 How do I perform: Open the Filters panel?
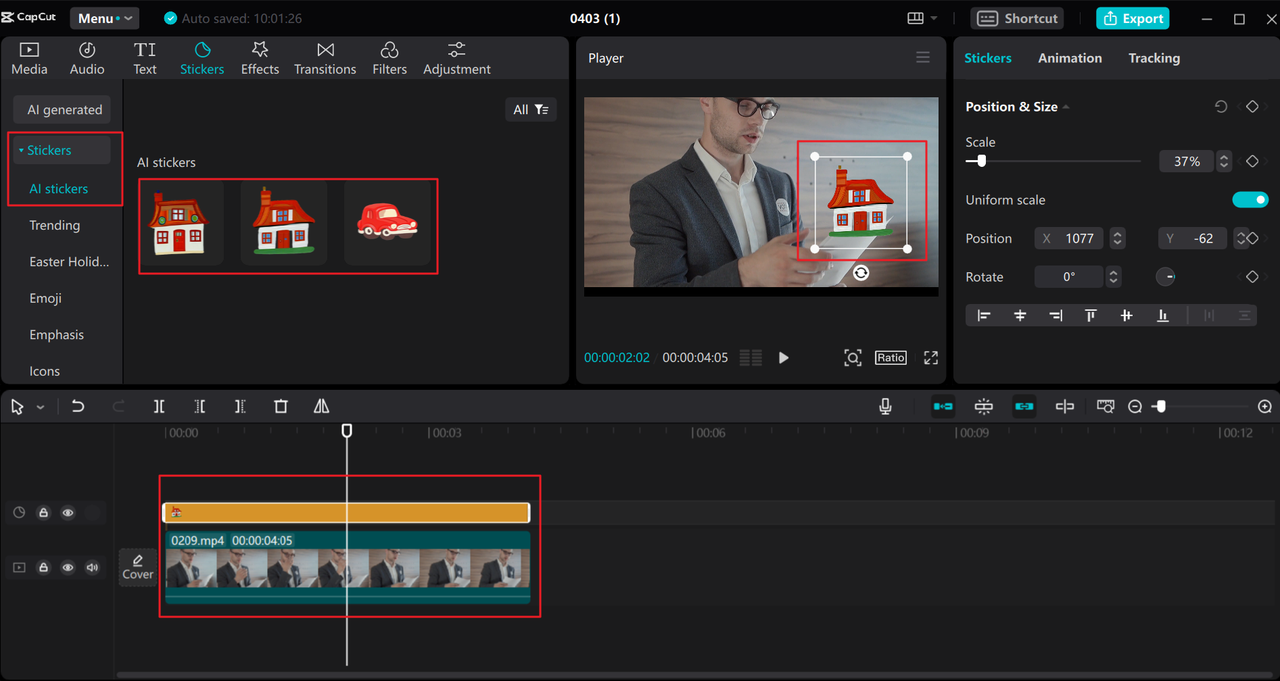[389, 59]
